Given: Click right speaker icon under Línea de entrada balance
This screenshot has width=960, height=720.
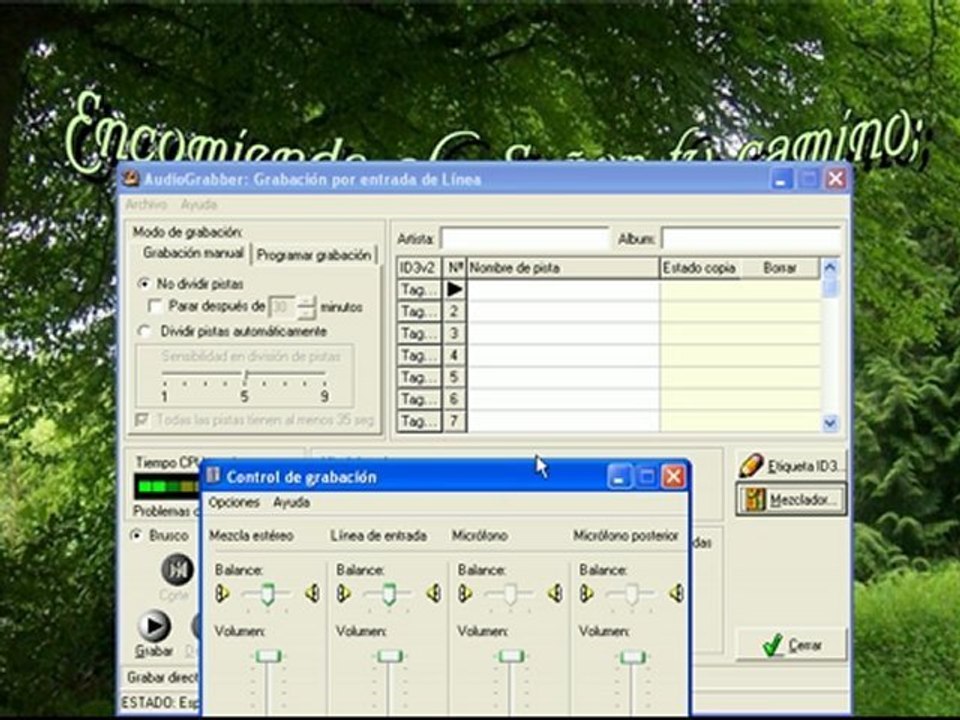Looking at the screenshot, I should pos(433,593).
